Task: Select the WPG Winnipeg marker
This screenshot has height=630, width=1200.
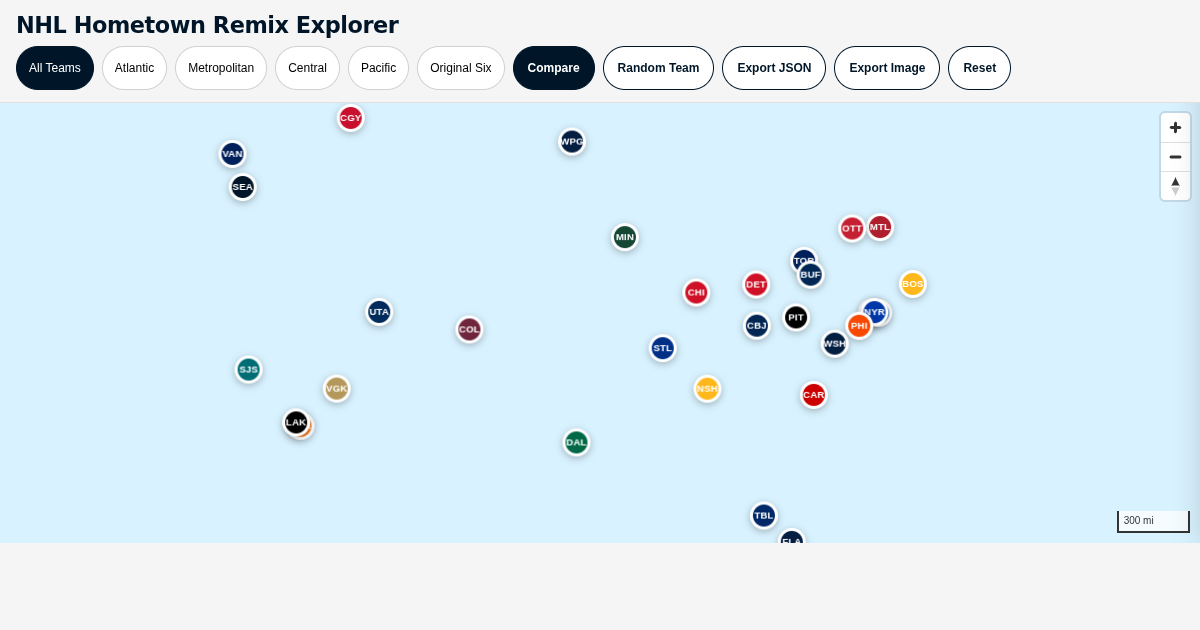Action: click(x=571, y=142)
